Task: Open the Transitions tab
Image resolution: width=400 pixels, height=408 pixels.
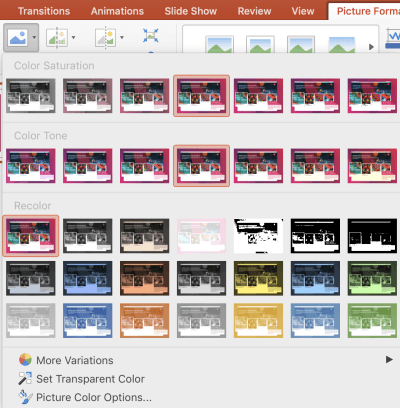Action: click(44, 11)
